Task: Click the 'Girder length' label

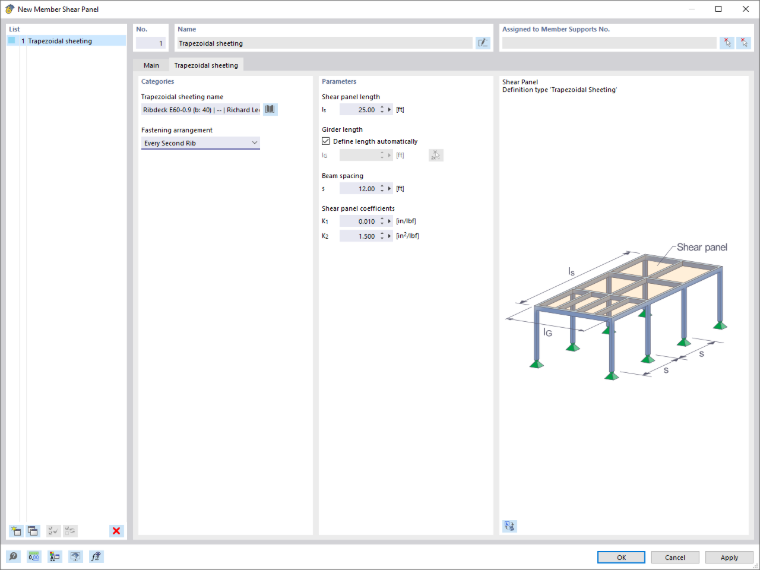Action: pyautogui.click(x=342, y=129)
